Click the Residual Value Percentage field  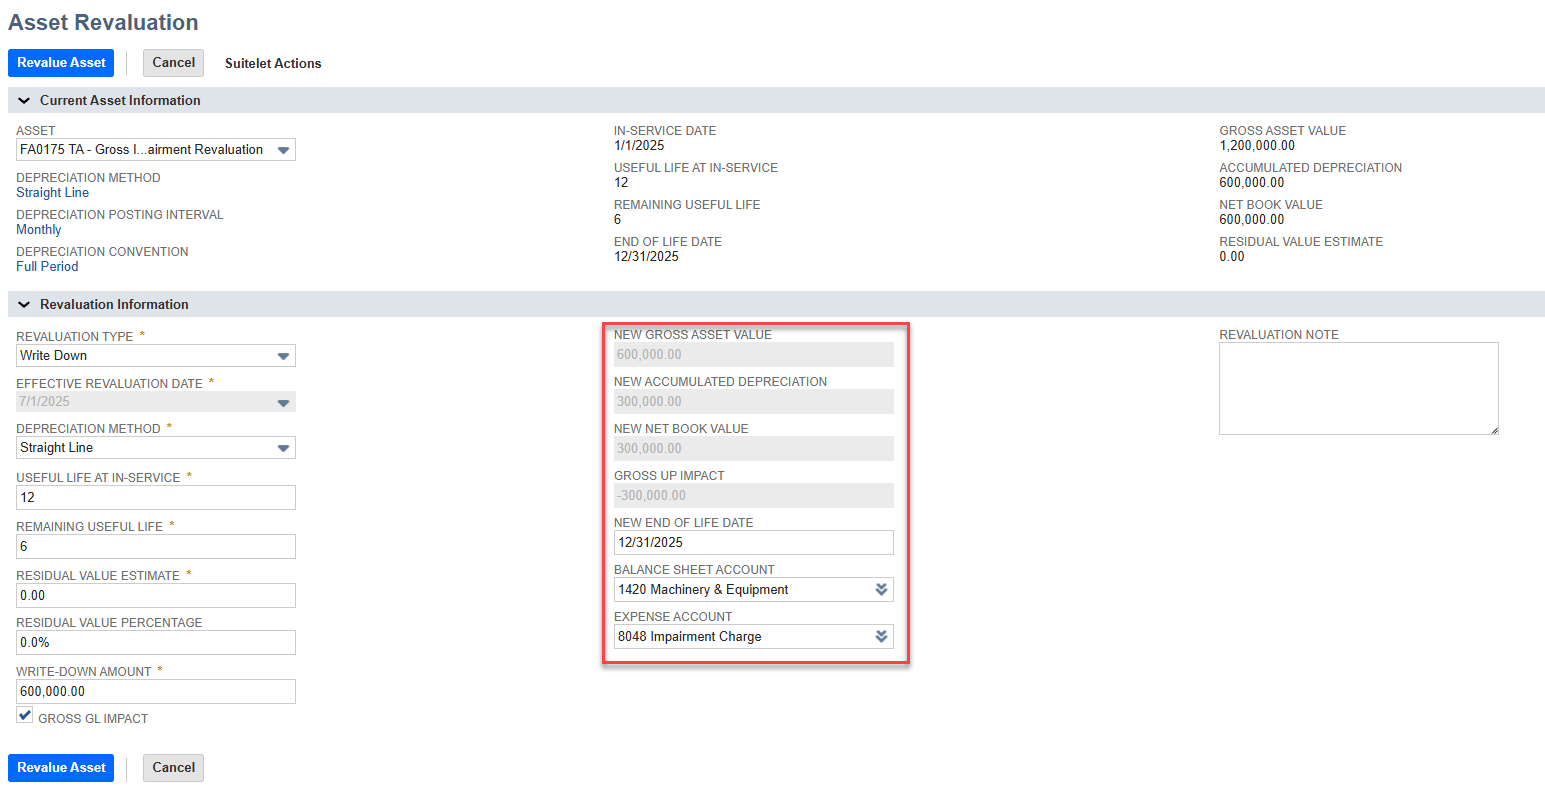(155, 643)
